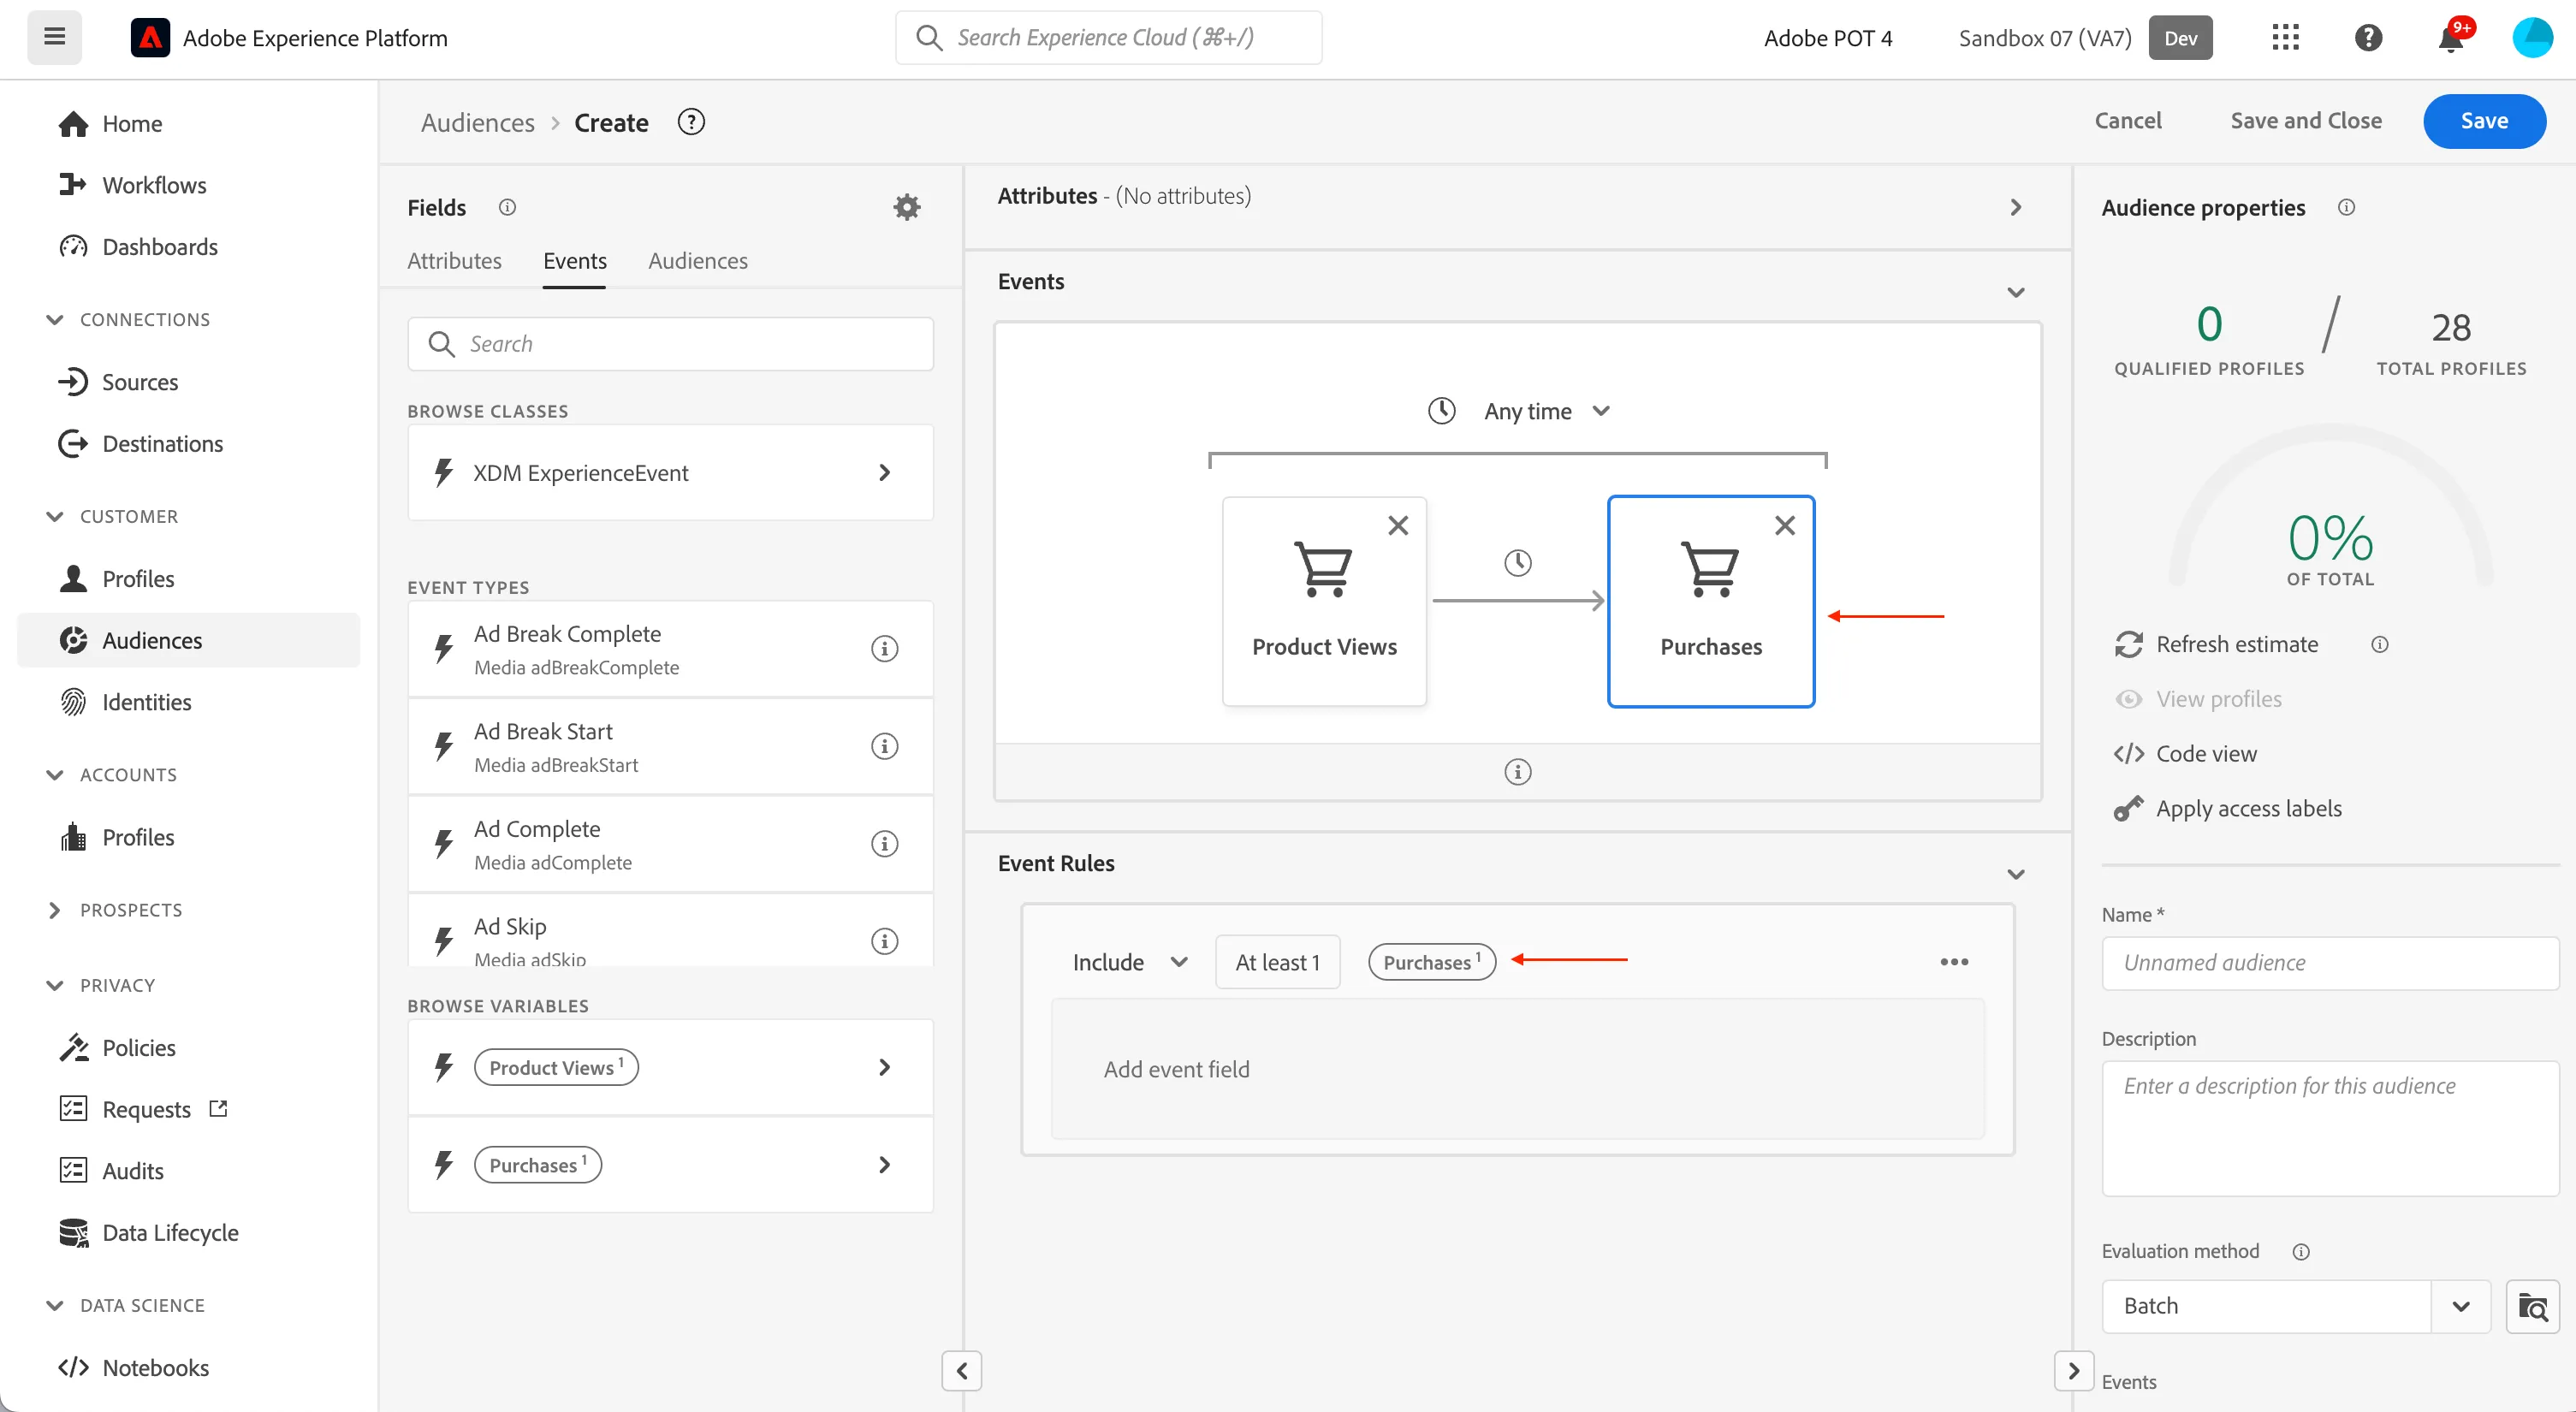Expand XDM ExperienceEvent class

coord(670,473)
